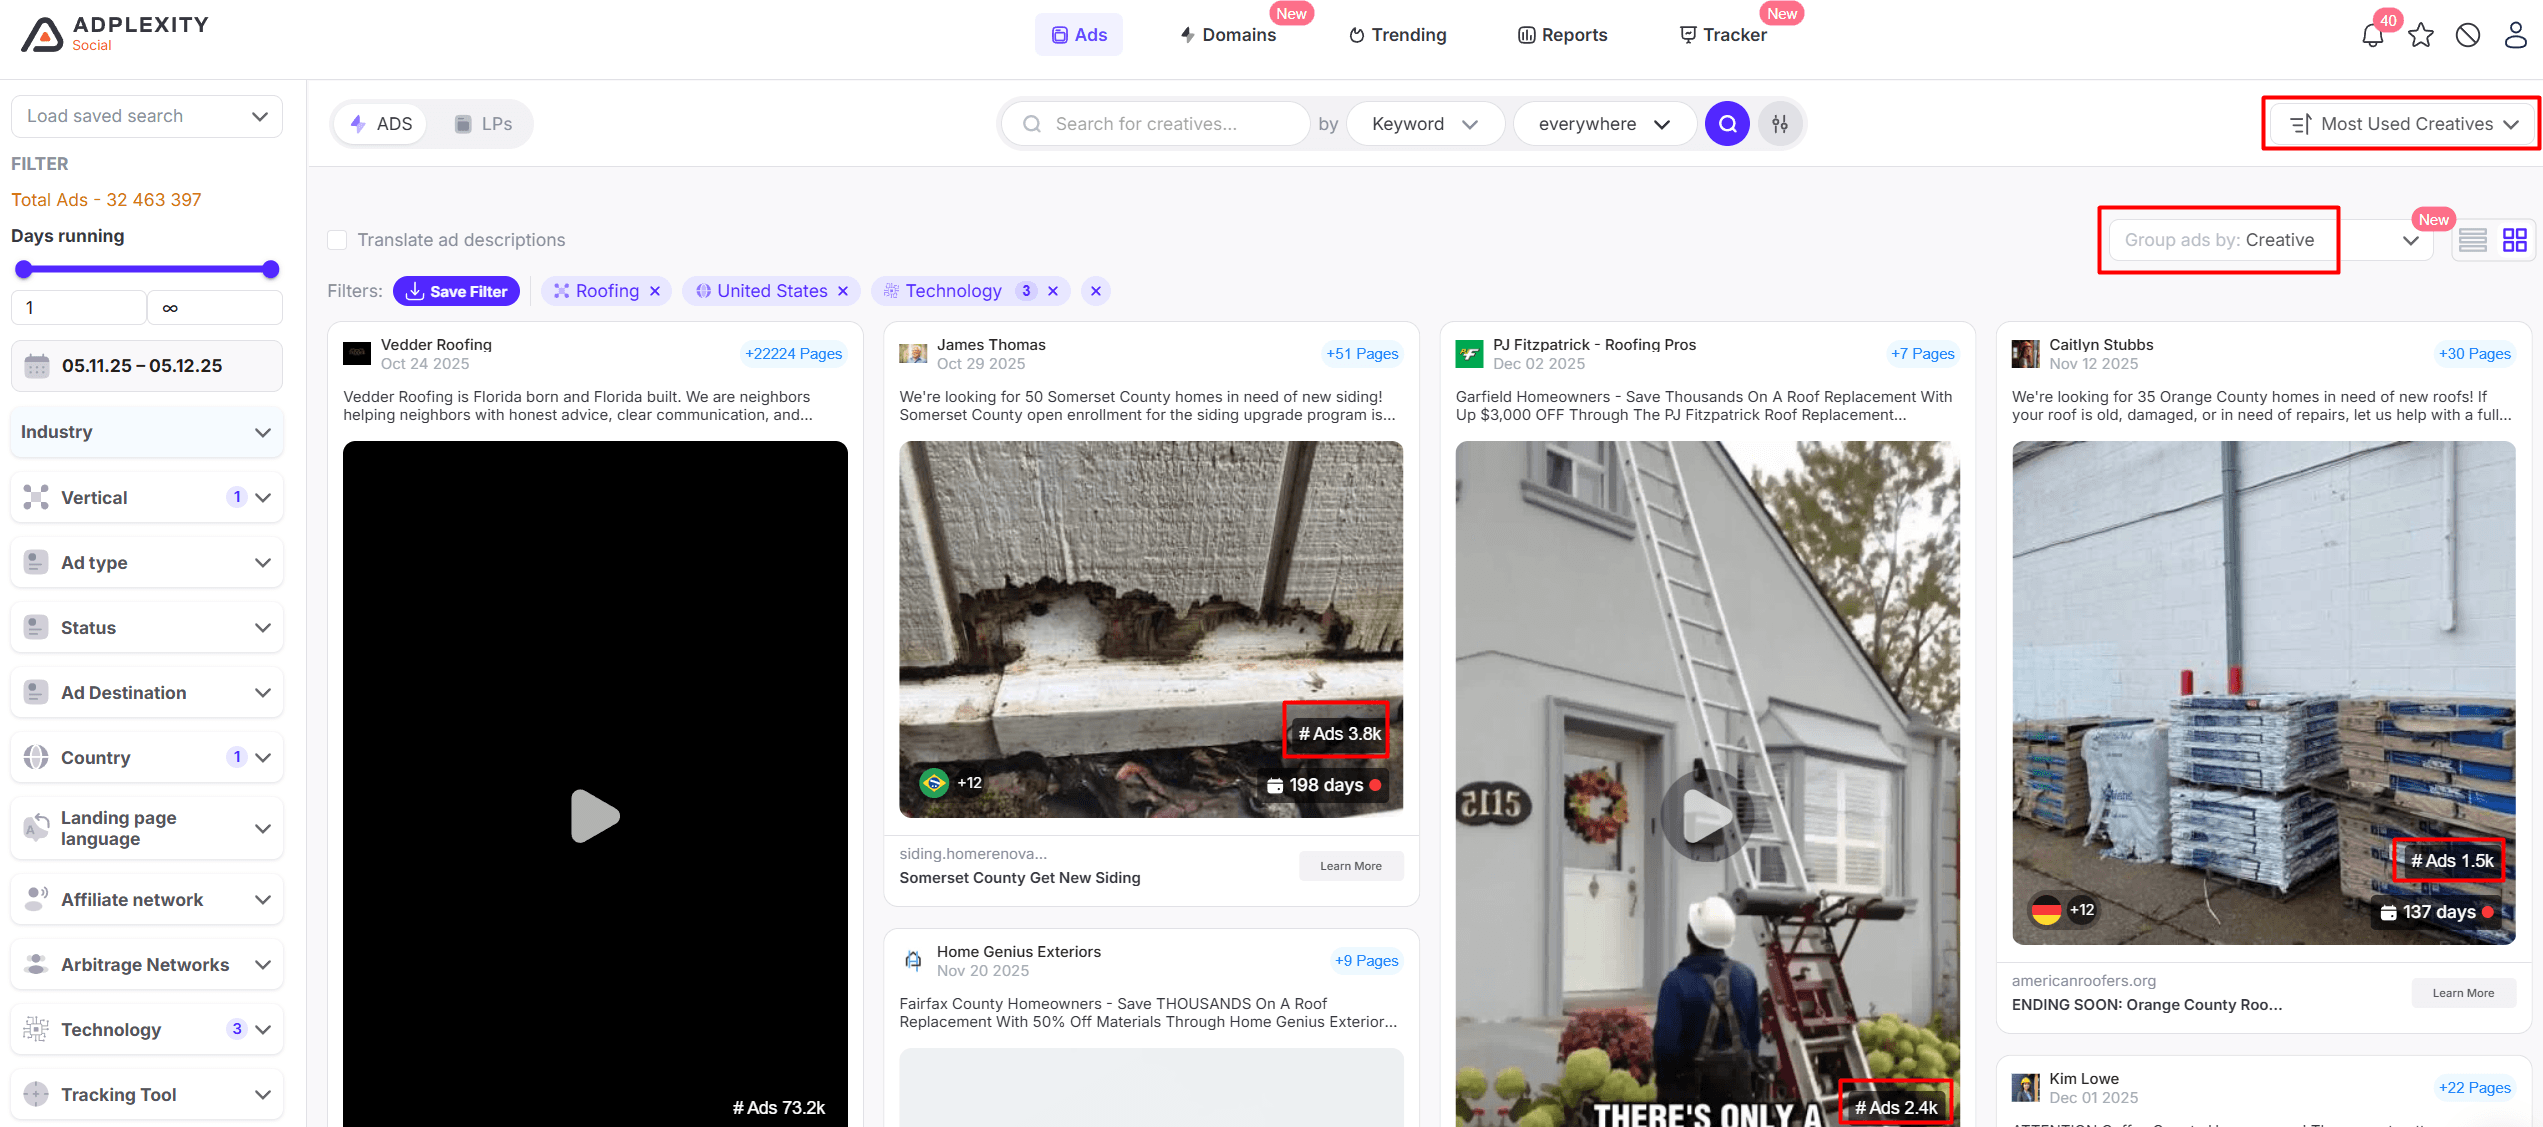Select the ADS toggle option
The image size is (2543, 1127).
click(x=381, y=124)
